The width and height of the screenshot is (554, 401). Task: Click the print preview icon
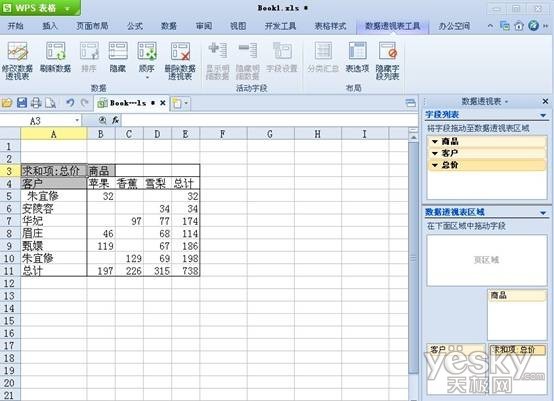tap(51, 103)
